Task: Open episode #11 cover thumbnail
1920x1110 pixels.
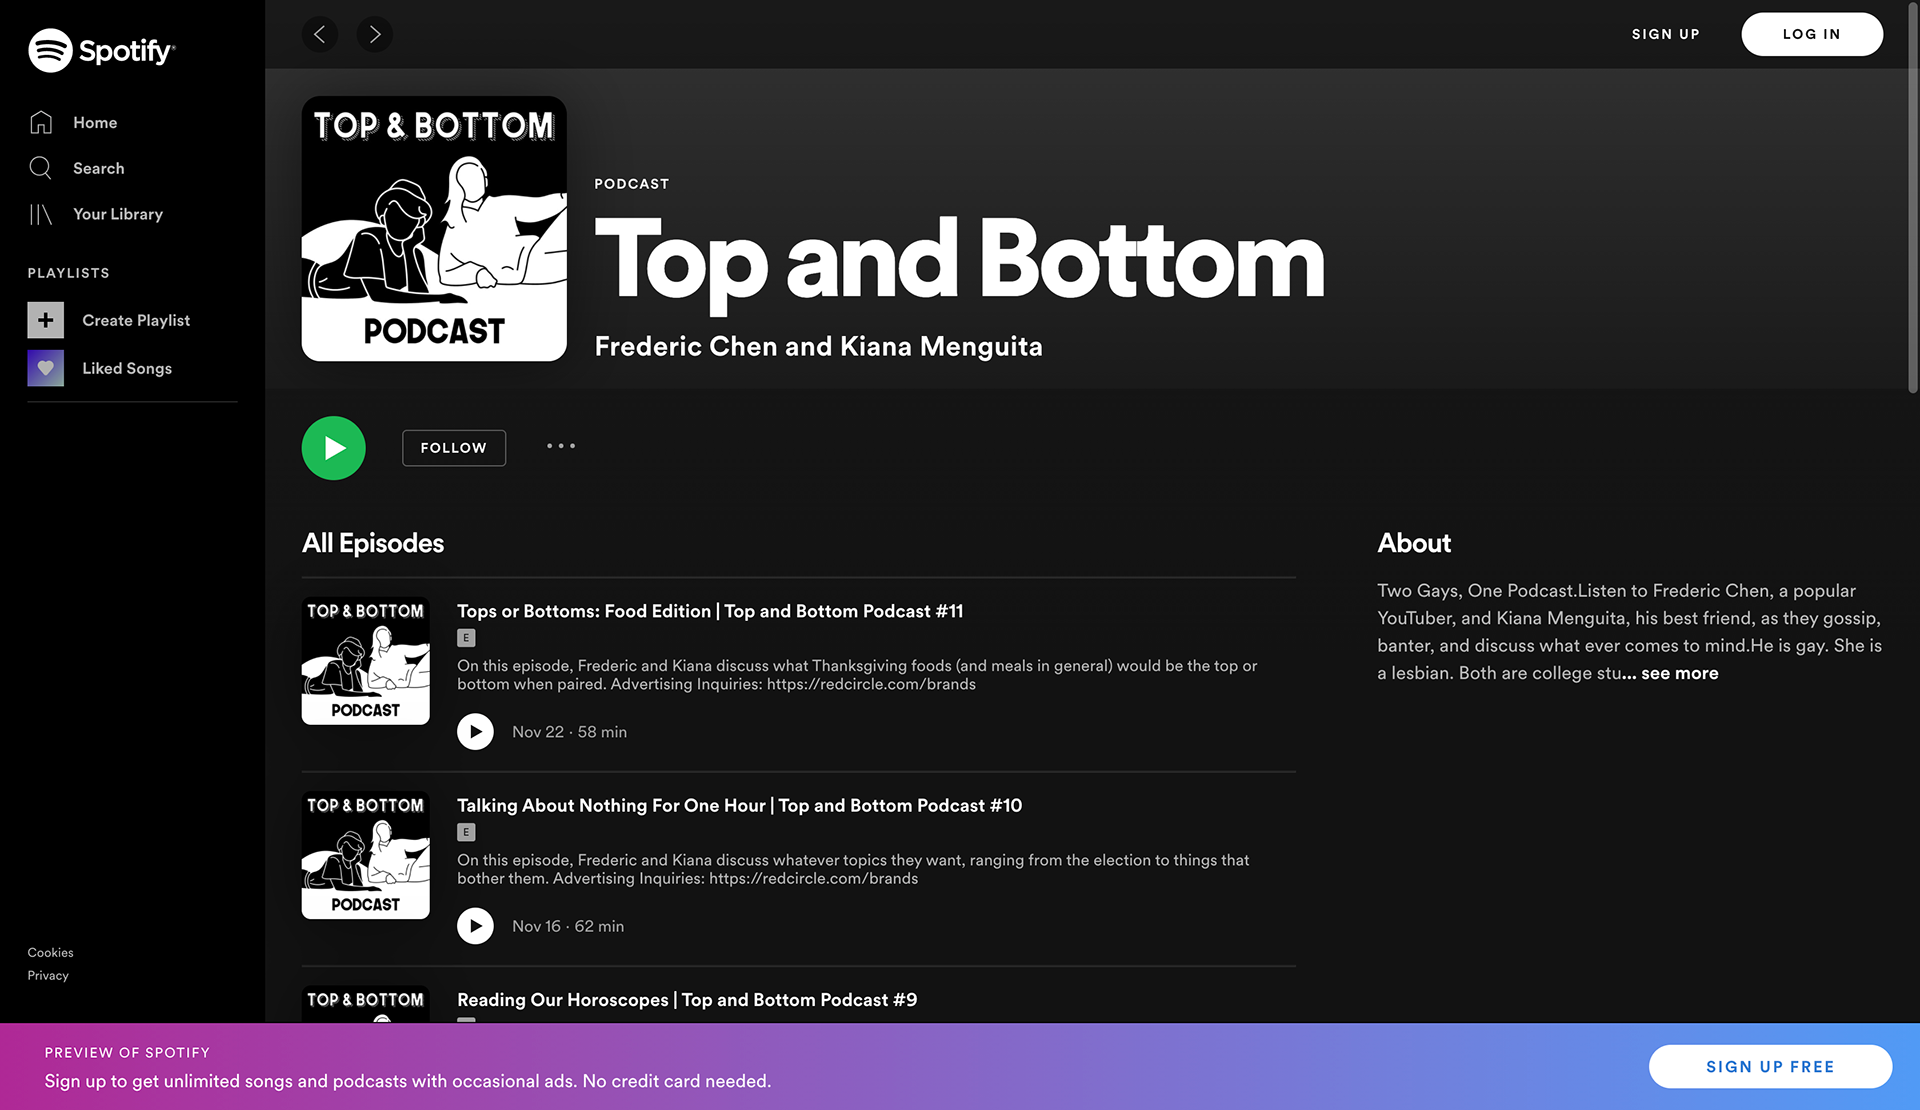Action: coord(366,661)
